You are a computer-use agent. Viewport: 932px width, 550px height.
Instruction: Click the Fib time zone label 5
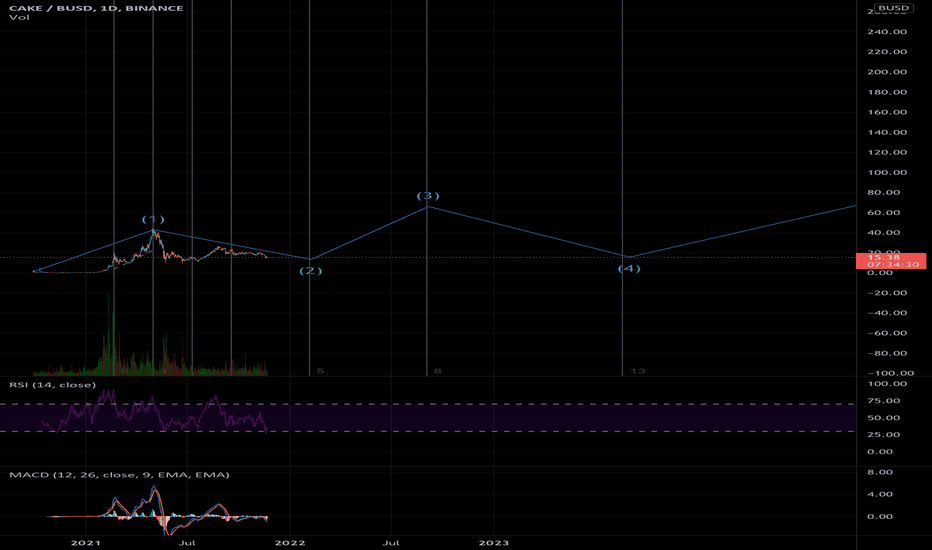[x=320, y=371]
